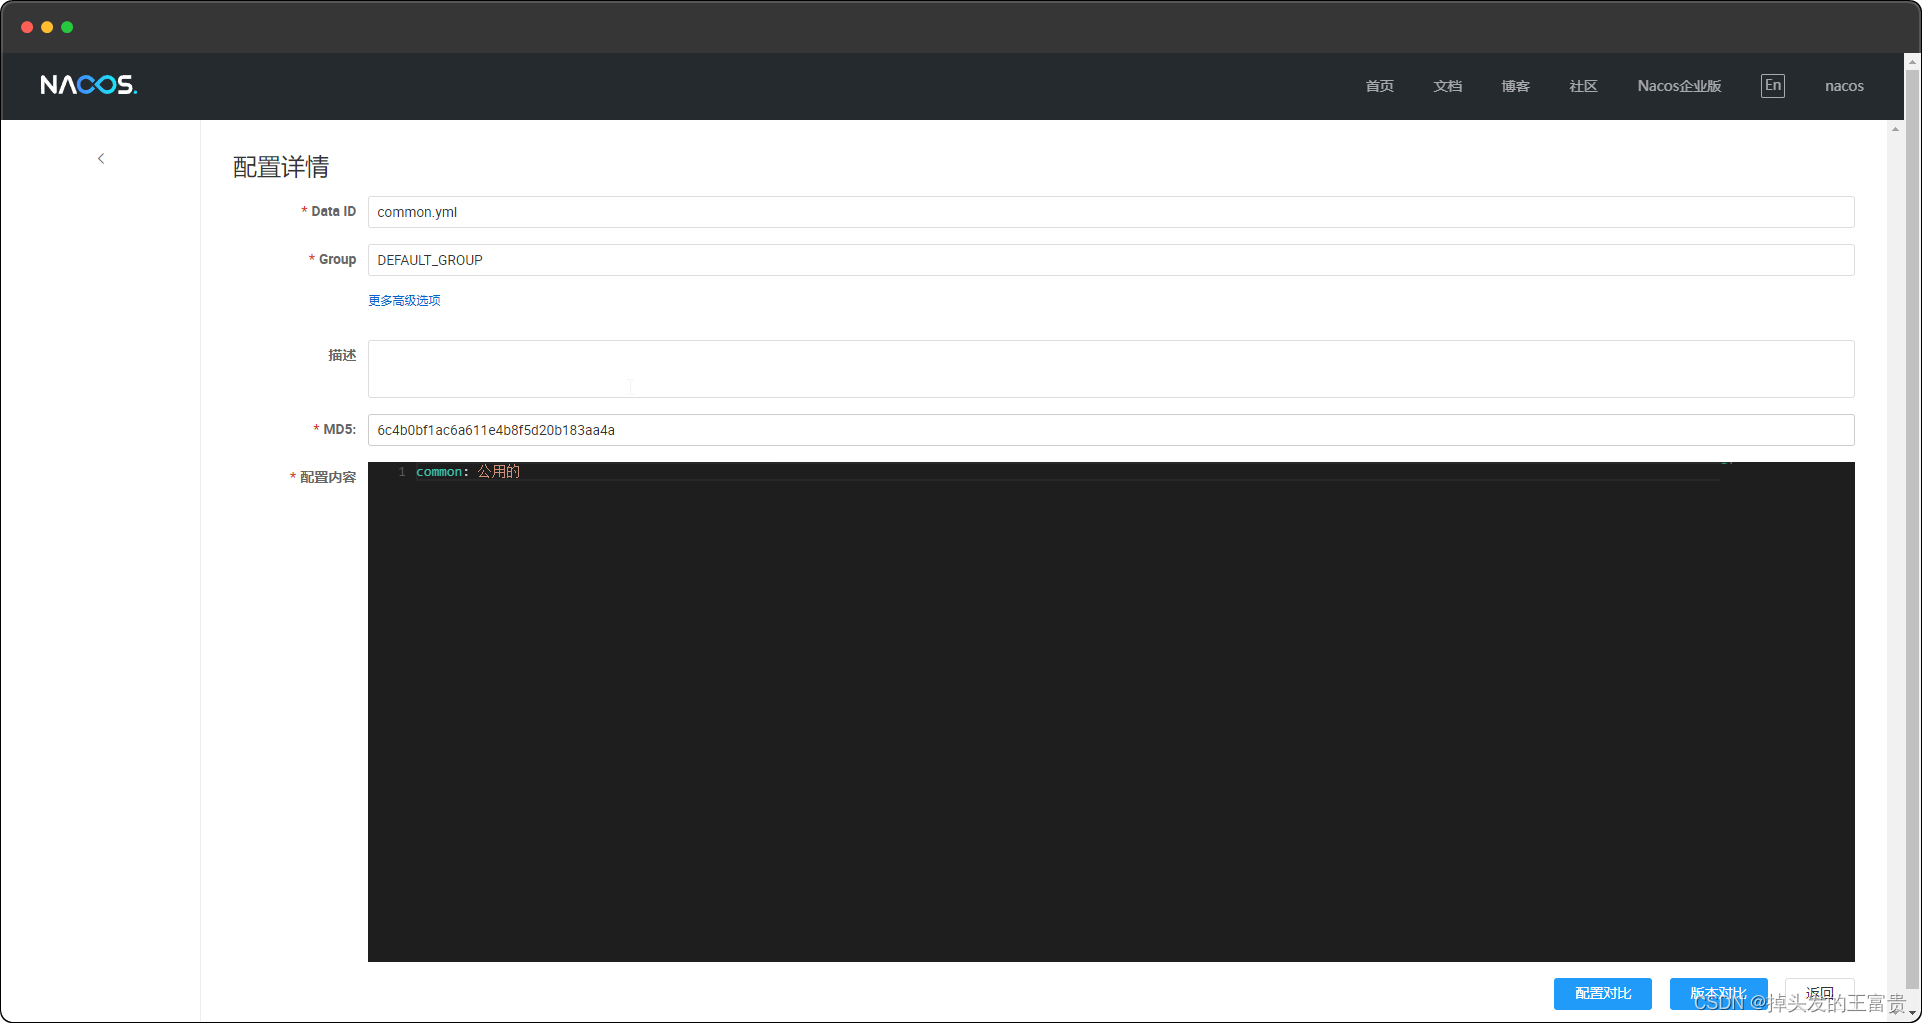The width and height of the screenshot is (1922, 1023).
Task: Open the 博客 blog menu item
Action: 1515,86
